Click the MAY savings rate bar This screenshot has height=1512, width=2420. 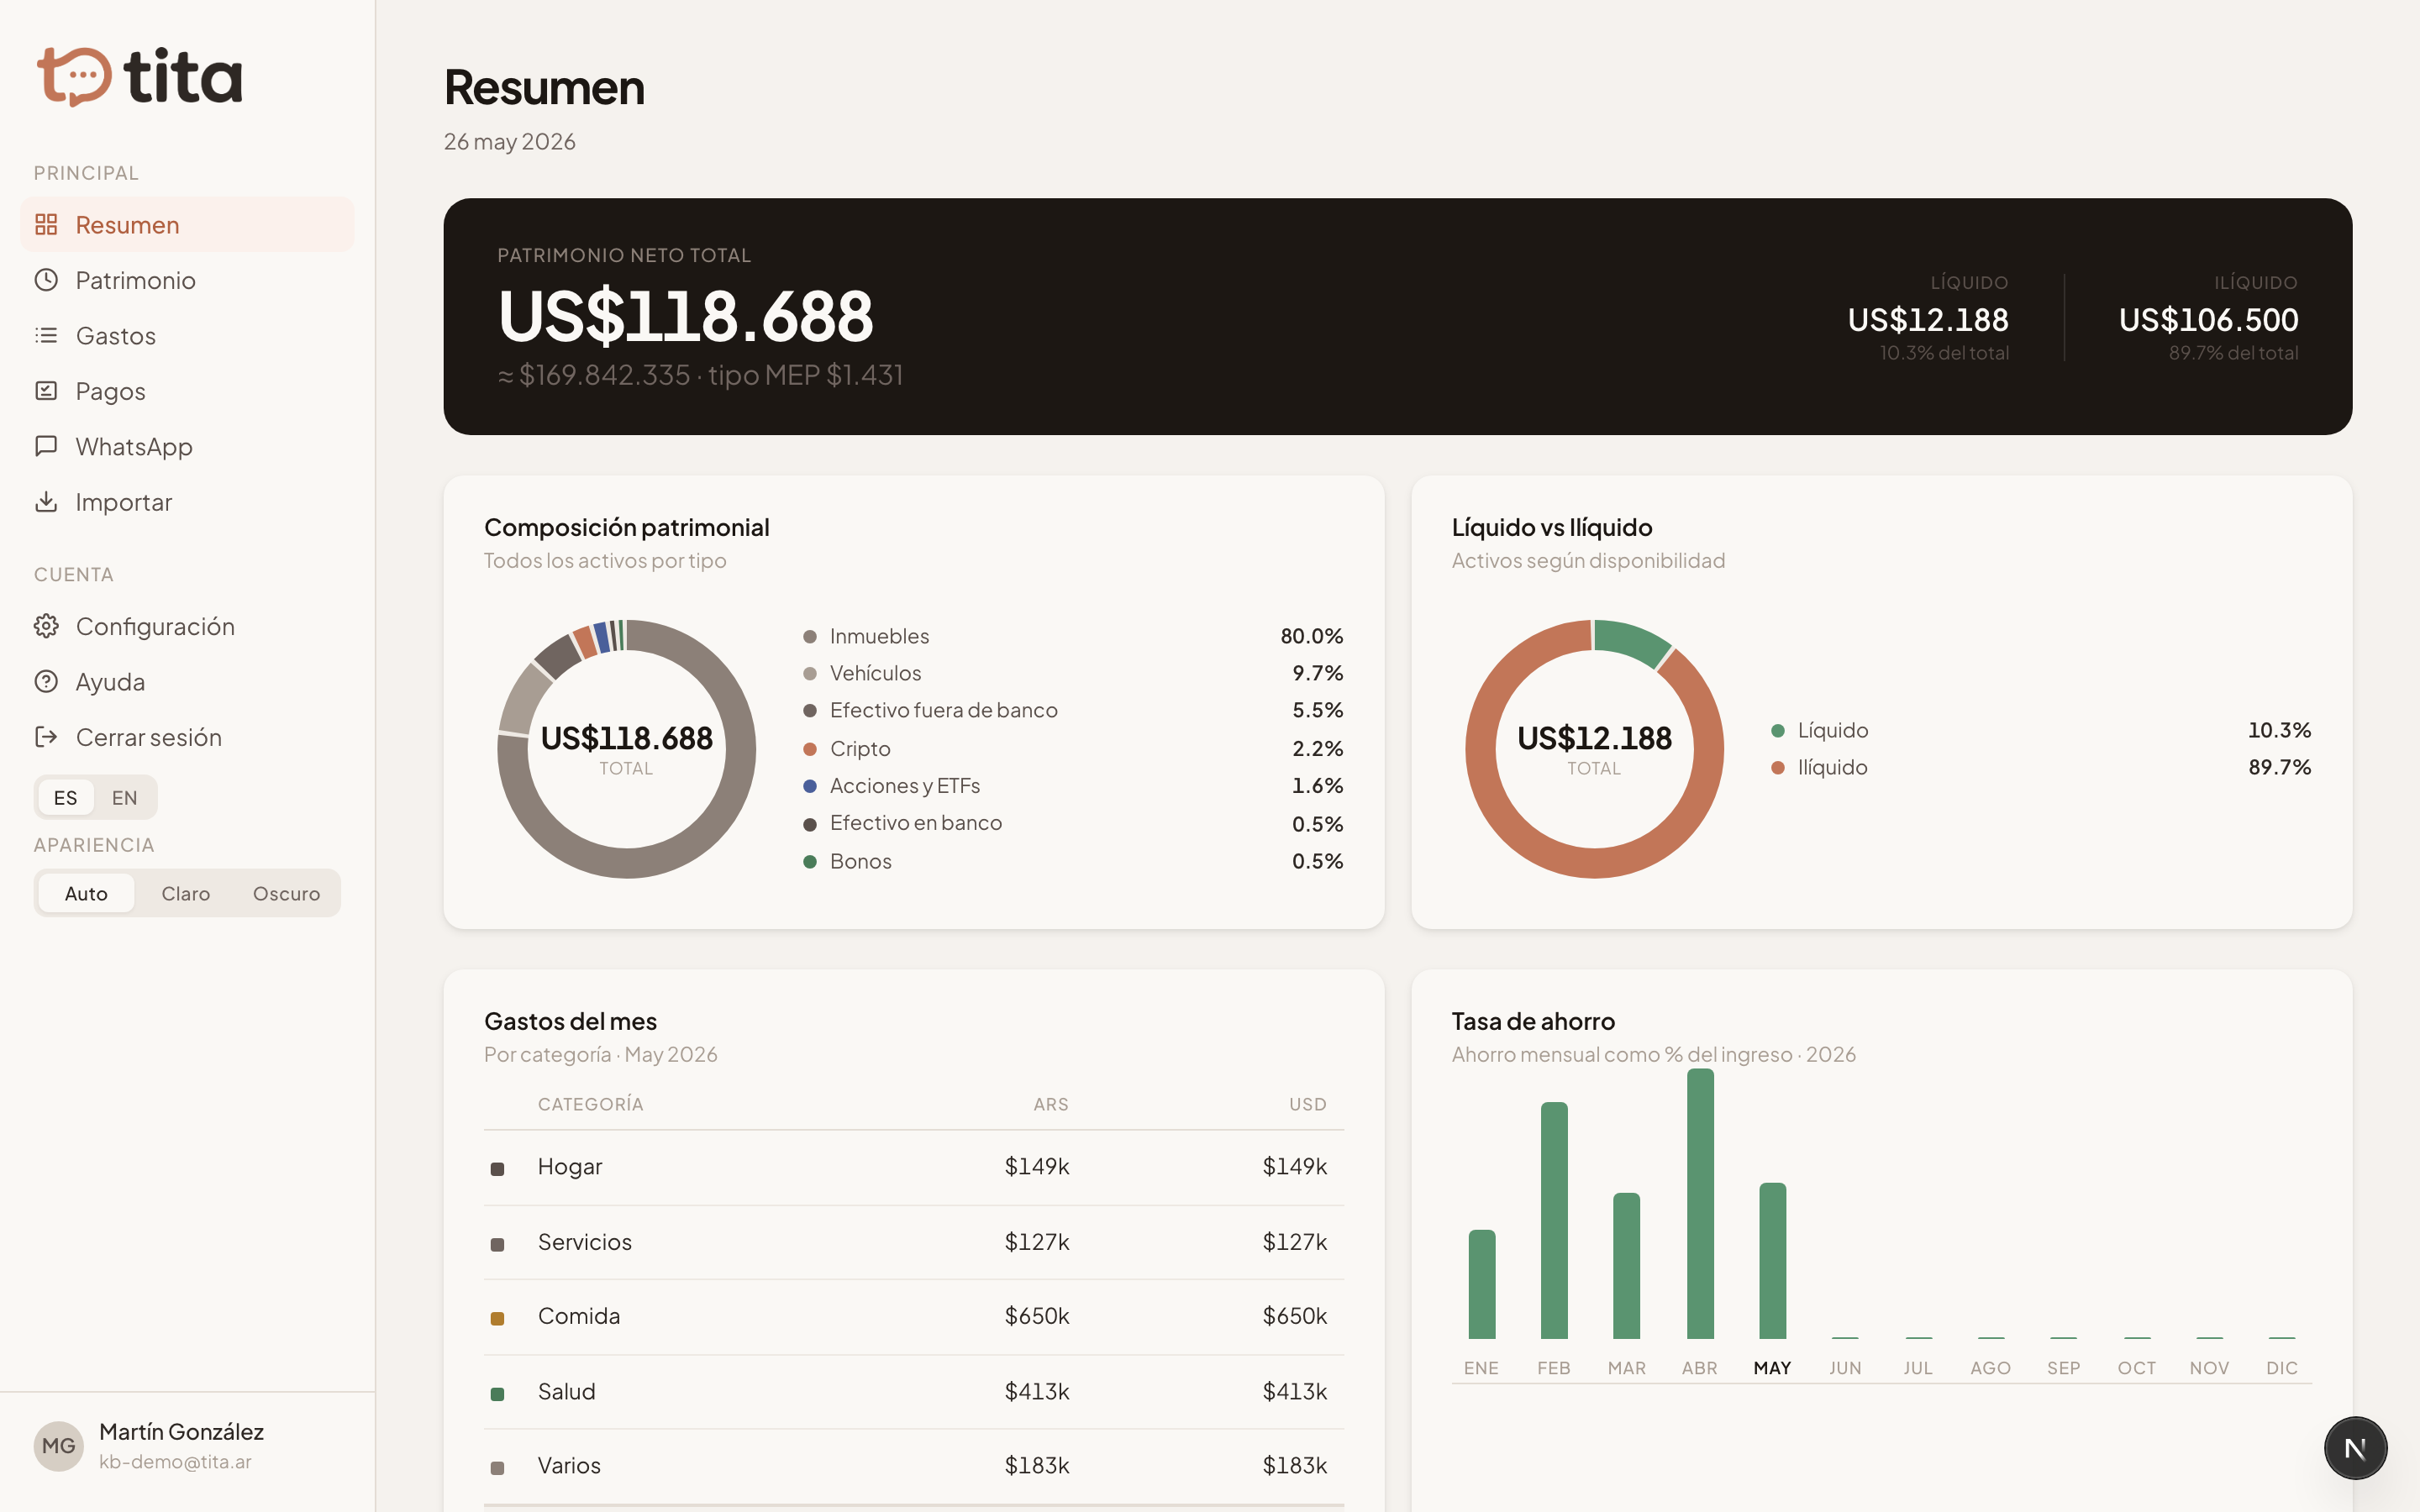point(1772,1261)
